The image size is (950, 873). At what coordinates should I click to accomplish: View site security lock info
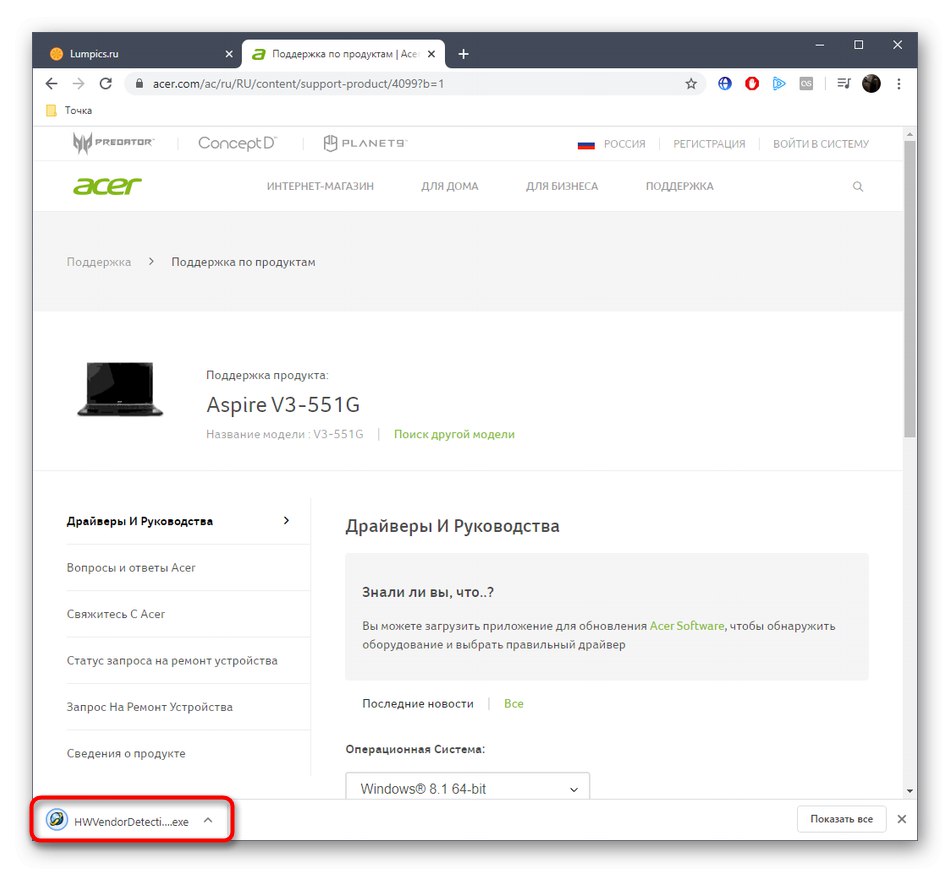tap(139, 84)
